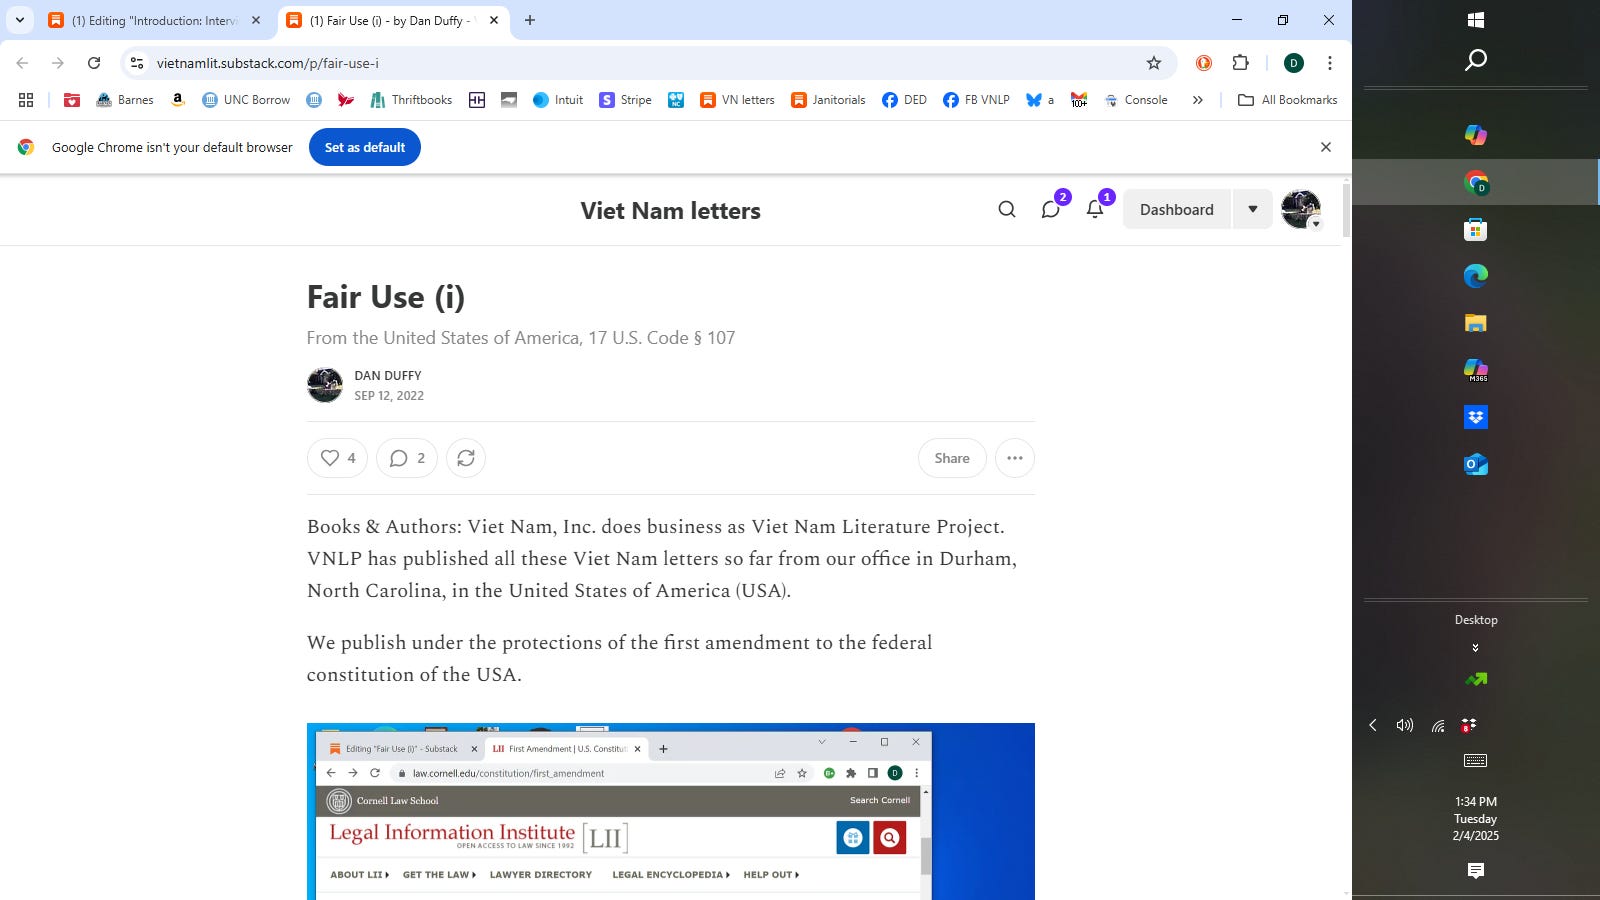Click the author avatar beside Dan Duffy
Screen dimensions: 1600x900
[x=324, y=385]
